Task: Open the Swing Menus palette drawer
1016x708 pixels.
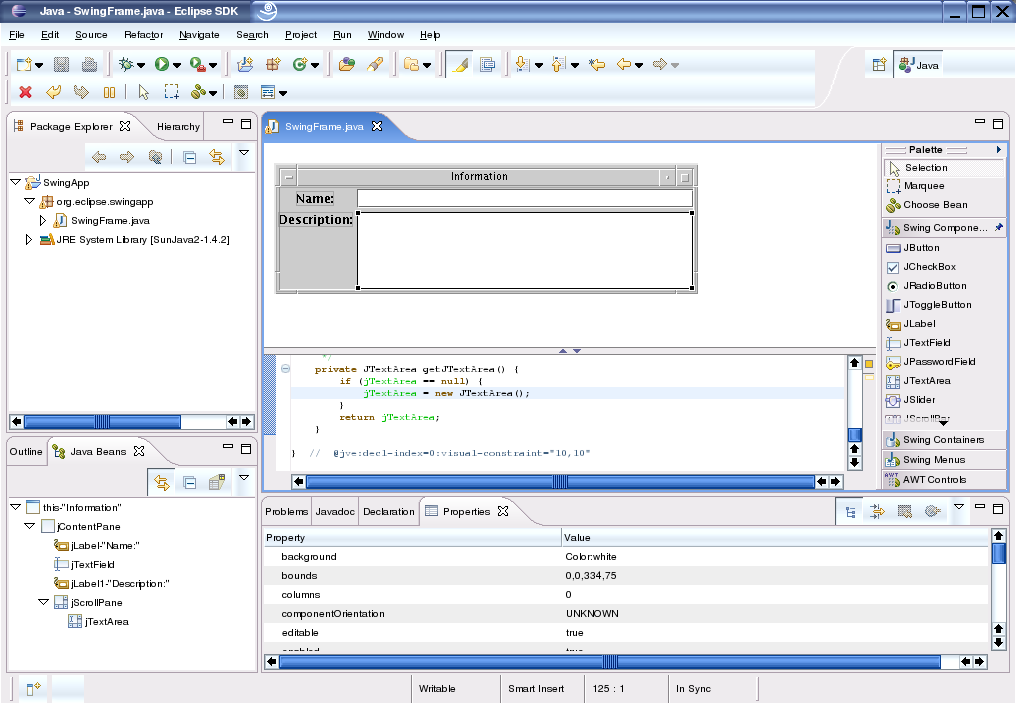Action: point(934,460)
